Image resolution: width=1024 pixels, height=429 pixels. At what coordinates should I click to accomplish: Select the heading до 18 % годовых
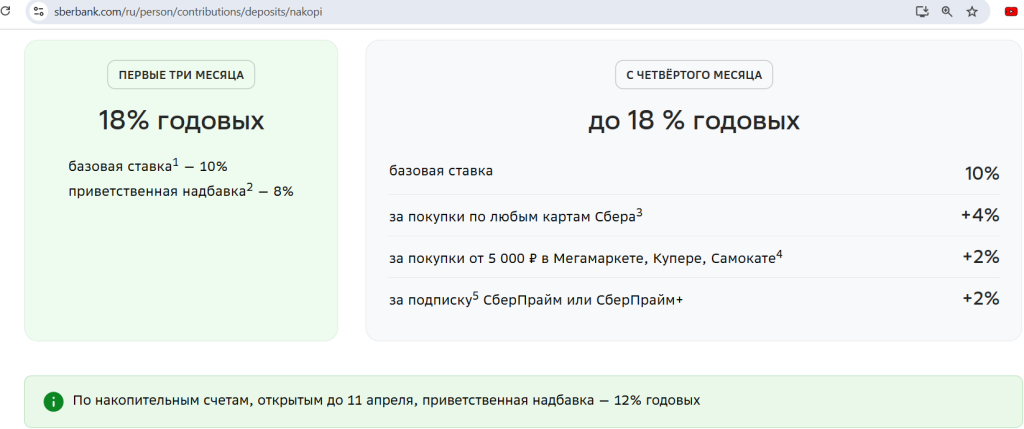tap(694, 121)
